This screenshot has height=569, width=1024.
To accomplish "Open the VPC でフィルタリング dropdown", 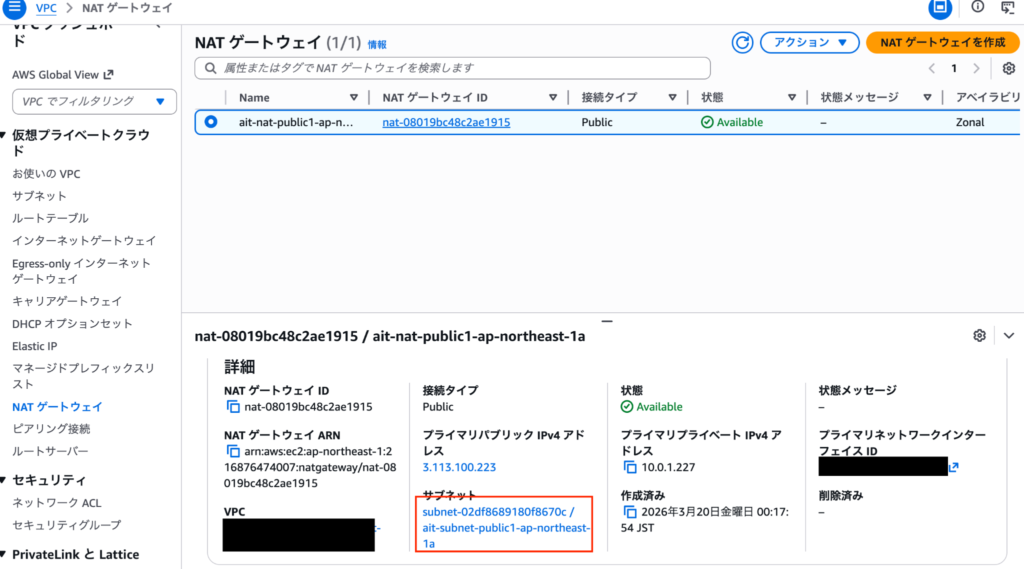I will point(94,101).
